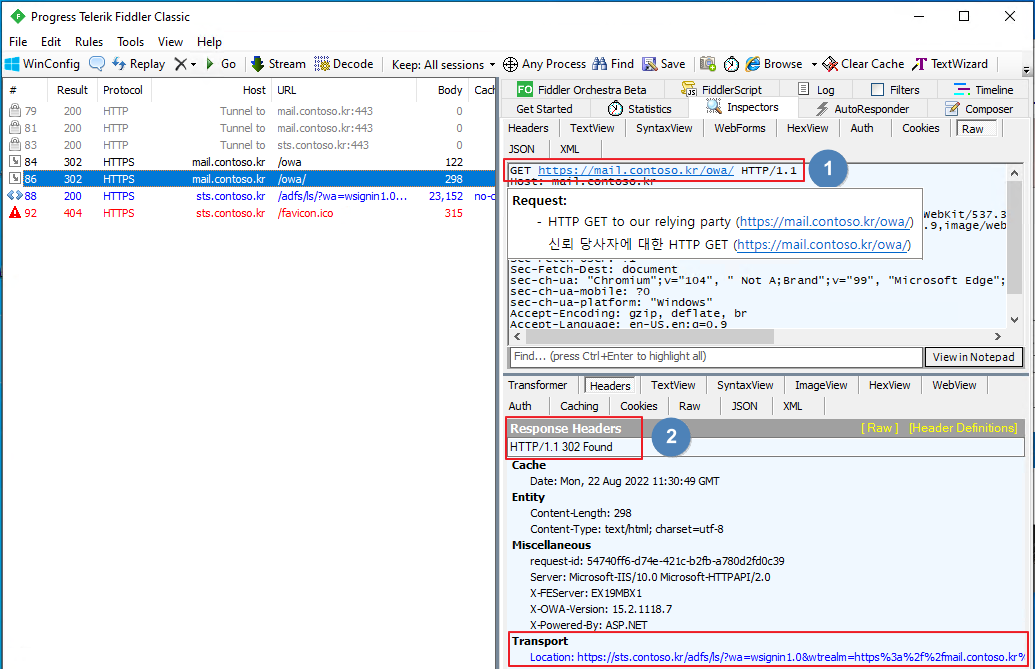Select session 83 tunnel to sts.contoso.kr:443

coord(250,144)
